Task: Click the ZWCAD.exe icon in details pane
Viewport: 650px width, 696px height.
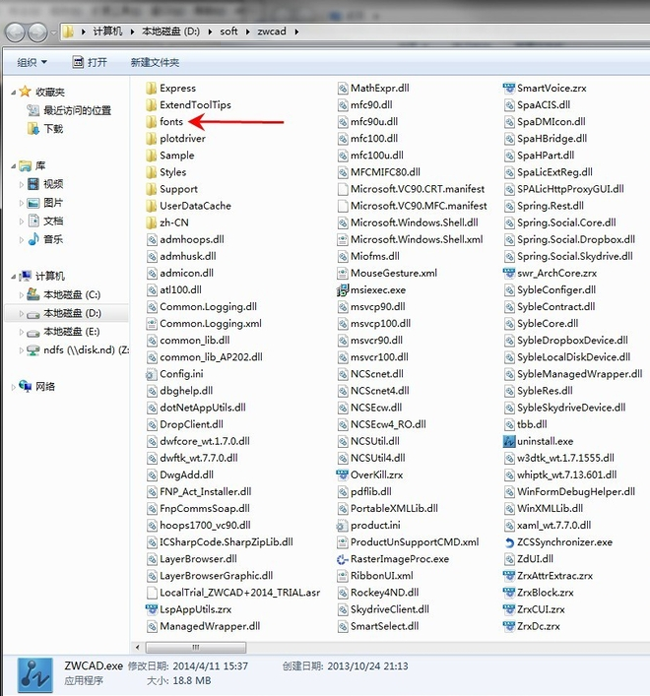Action: point(35,676)
